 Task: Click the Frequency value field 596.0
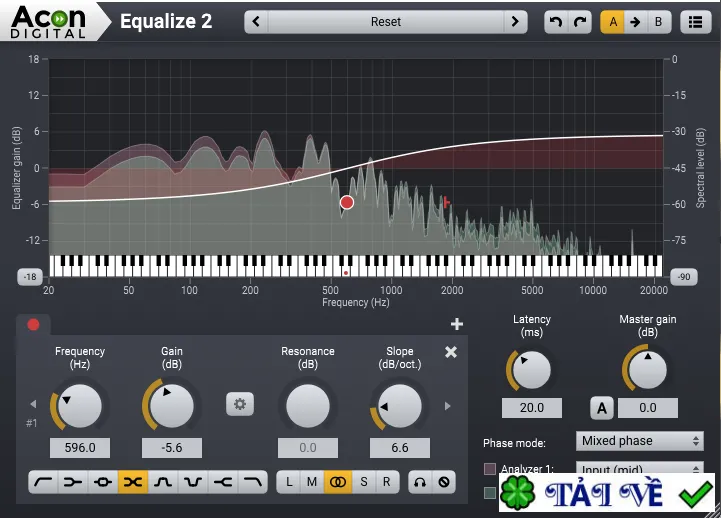(x=80, y=448)
